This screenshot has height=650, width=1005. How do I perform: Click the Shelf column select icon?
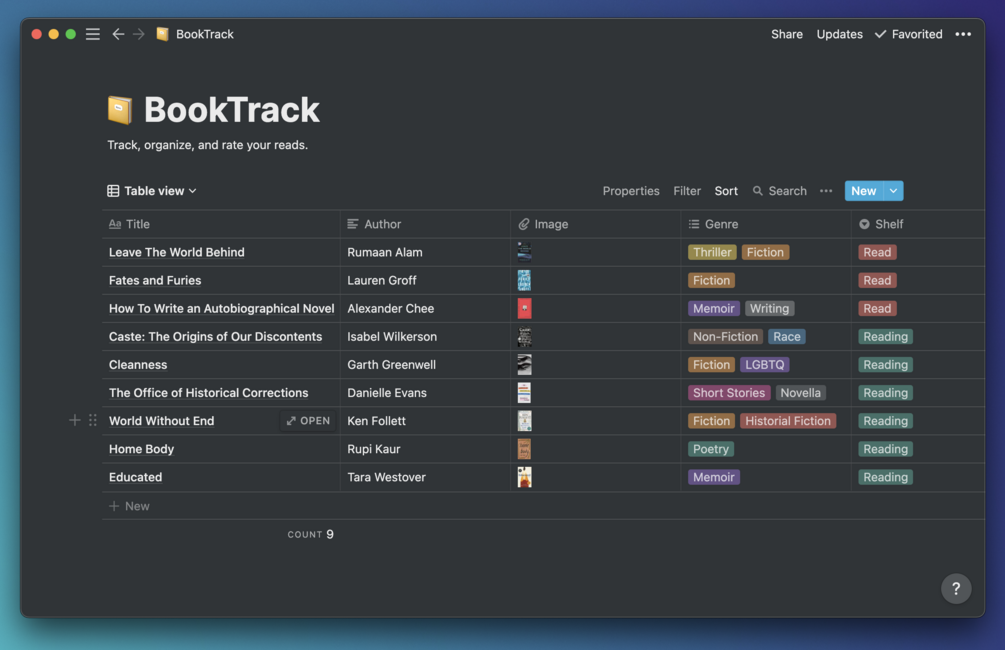(x=864, y=224)
